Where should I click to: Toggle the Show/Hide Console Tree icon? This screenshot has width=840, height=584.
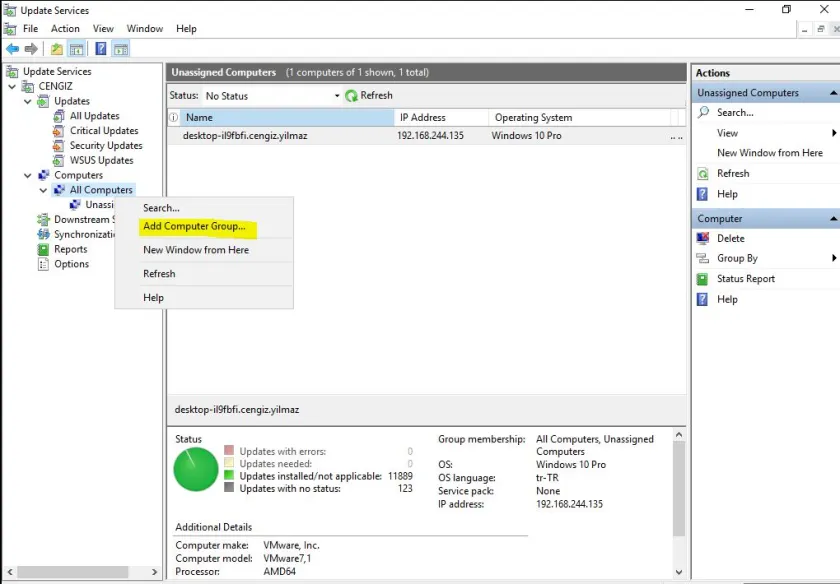[x=76, y=49]
